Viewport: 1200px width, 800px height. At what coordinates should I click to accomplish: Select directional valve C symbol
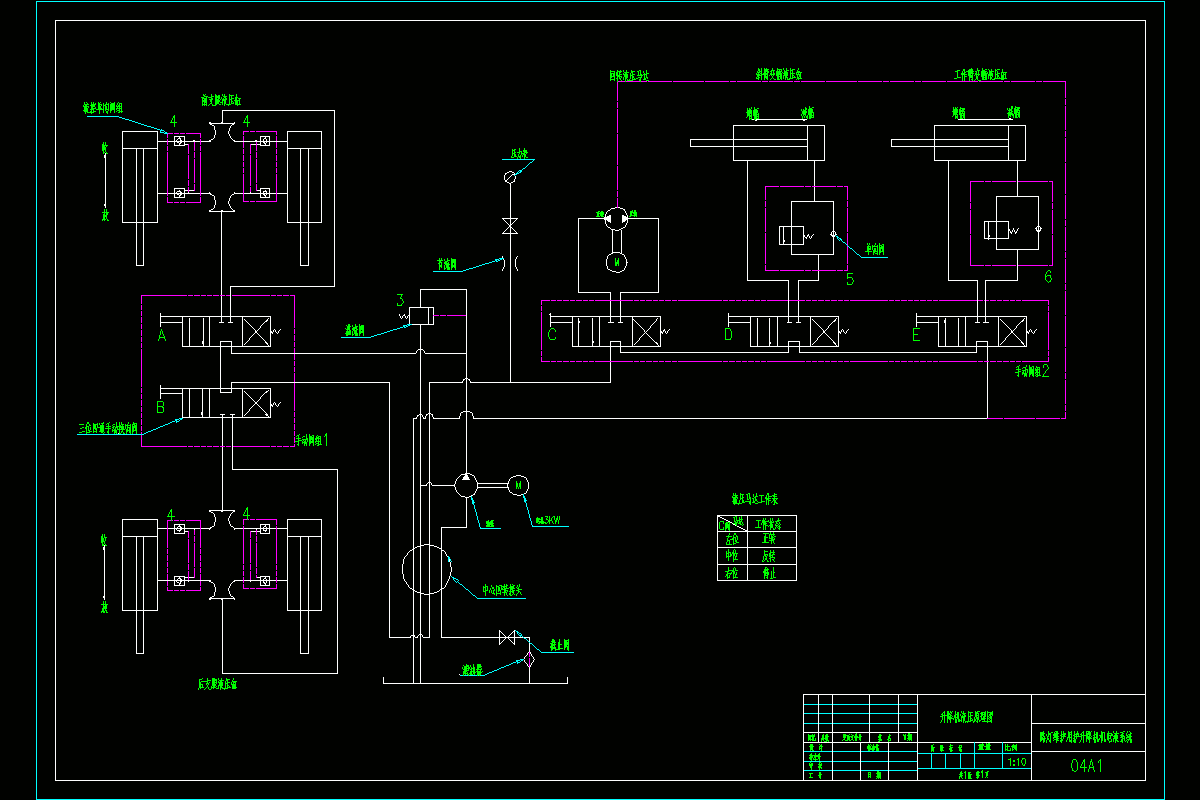pyautogui.click(x=617, y=331)
